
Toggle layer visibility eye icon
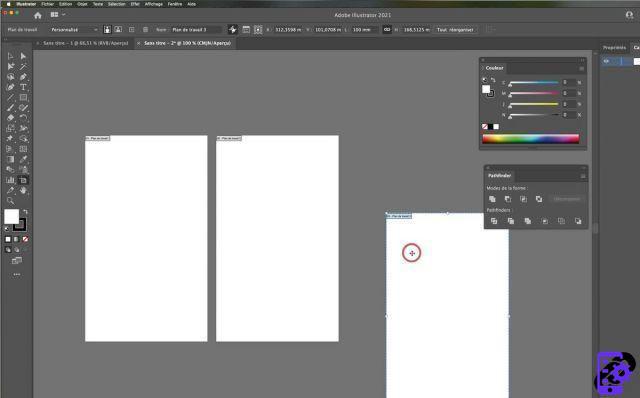(606, 61)
